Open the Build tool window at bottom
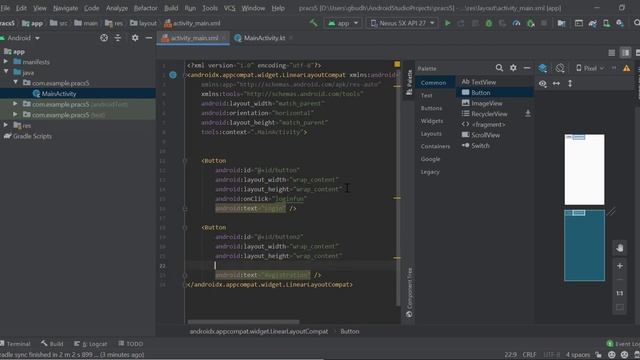Image resolution: width=640 pixels, height=360 pixels. [x=52, y=344]
